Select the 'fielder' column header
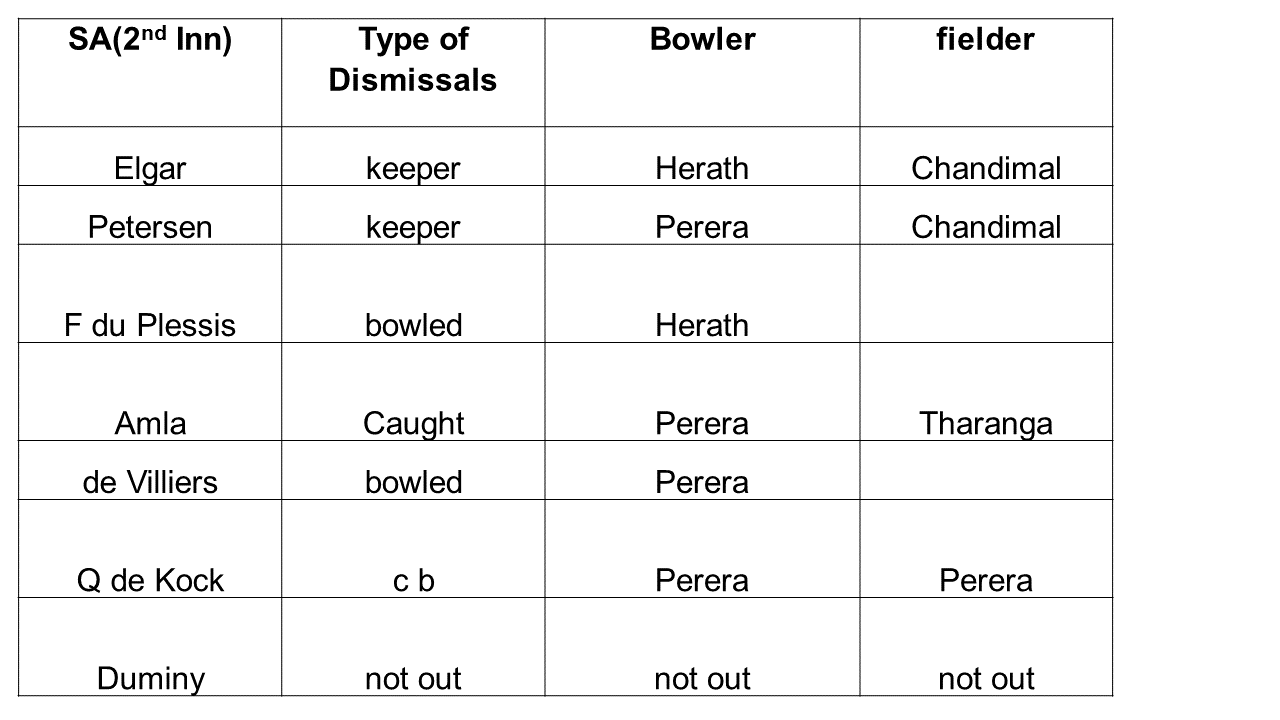 click(x=985, y=40)
